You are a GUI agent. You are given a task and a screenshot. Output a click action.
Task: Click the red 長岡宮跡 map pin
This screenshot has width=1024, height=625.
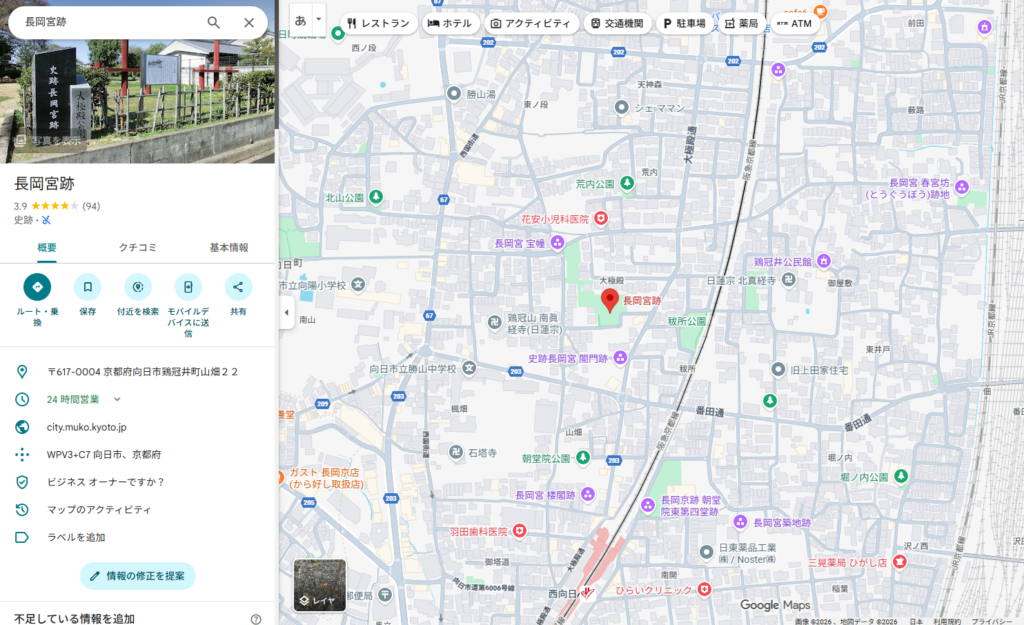coord(609,300)
